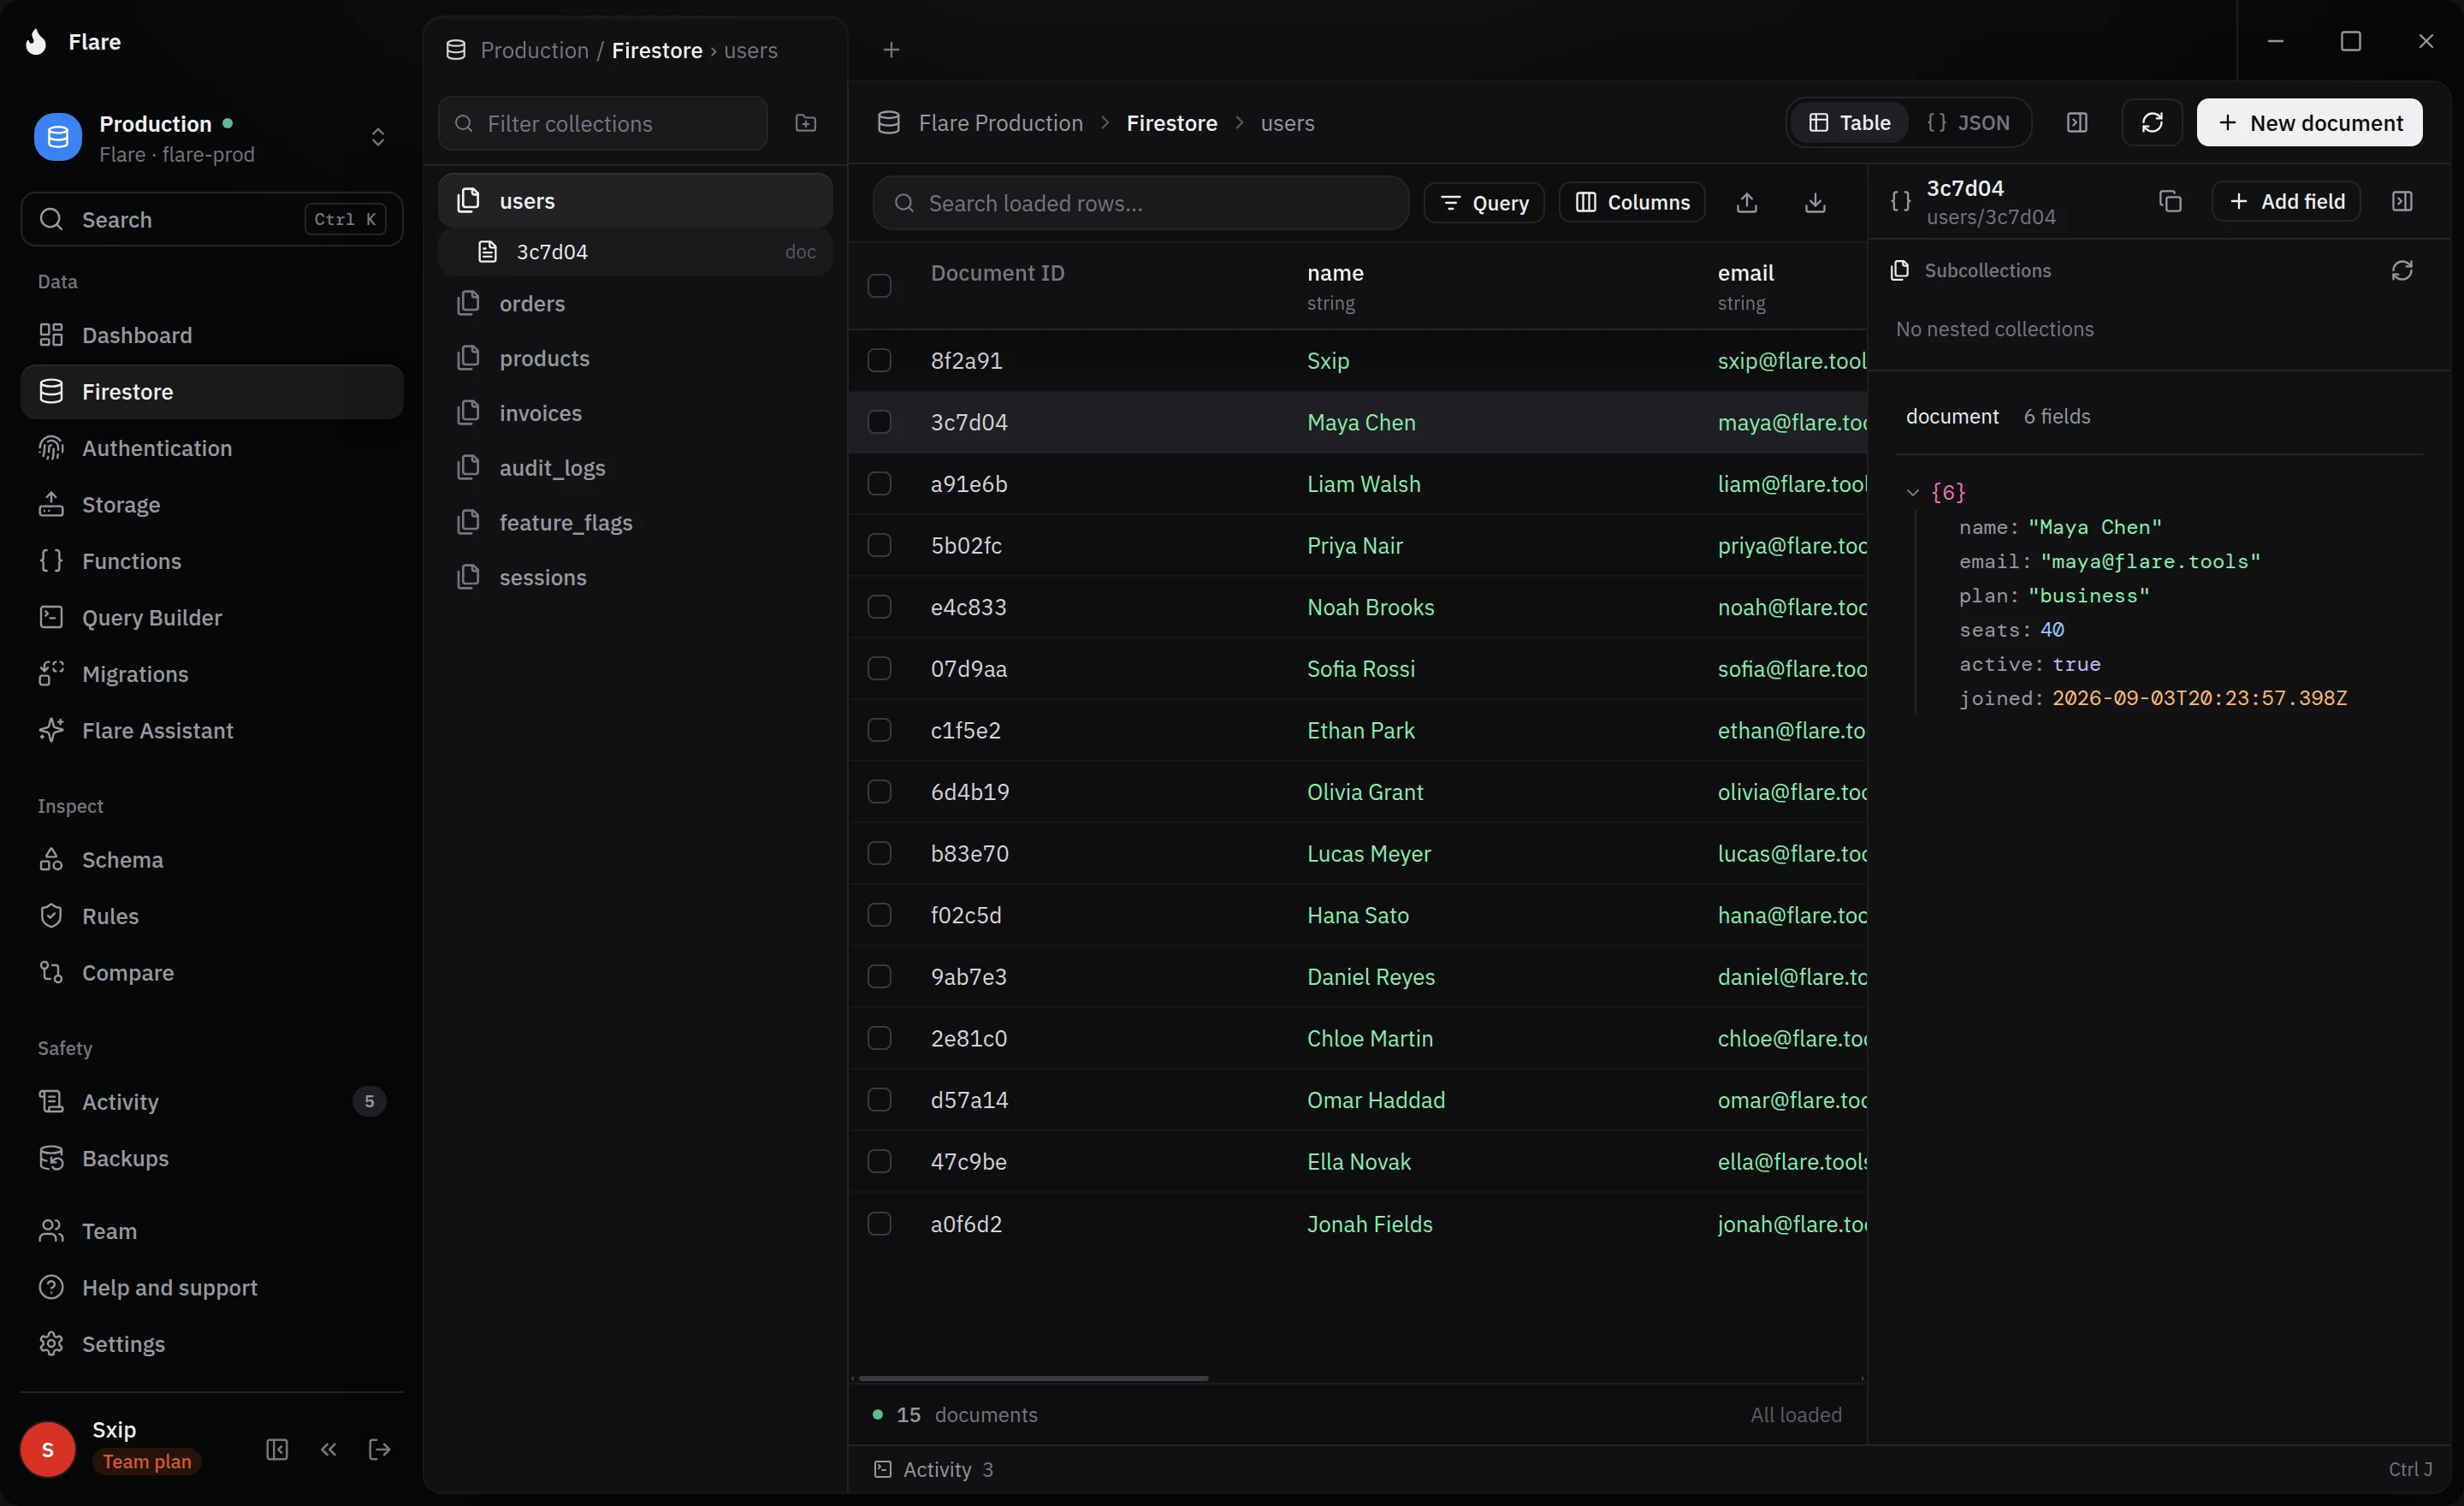Open the Production project switcher
This screenshot has height=1506, width=2464.
(x=212, y=137)
